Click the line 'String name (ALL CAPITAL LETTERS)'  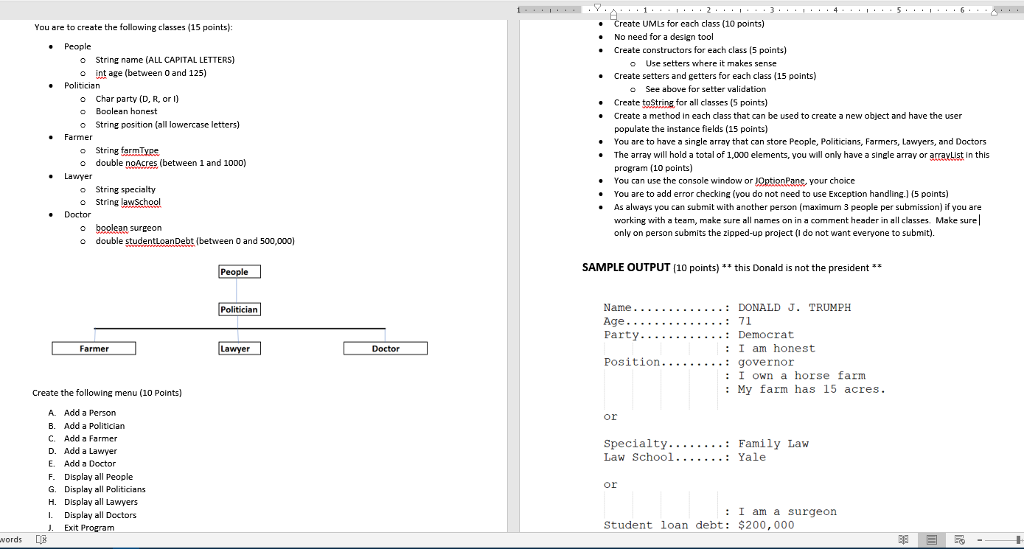165,59
